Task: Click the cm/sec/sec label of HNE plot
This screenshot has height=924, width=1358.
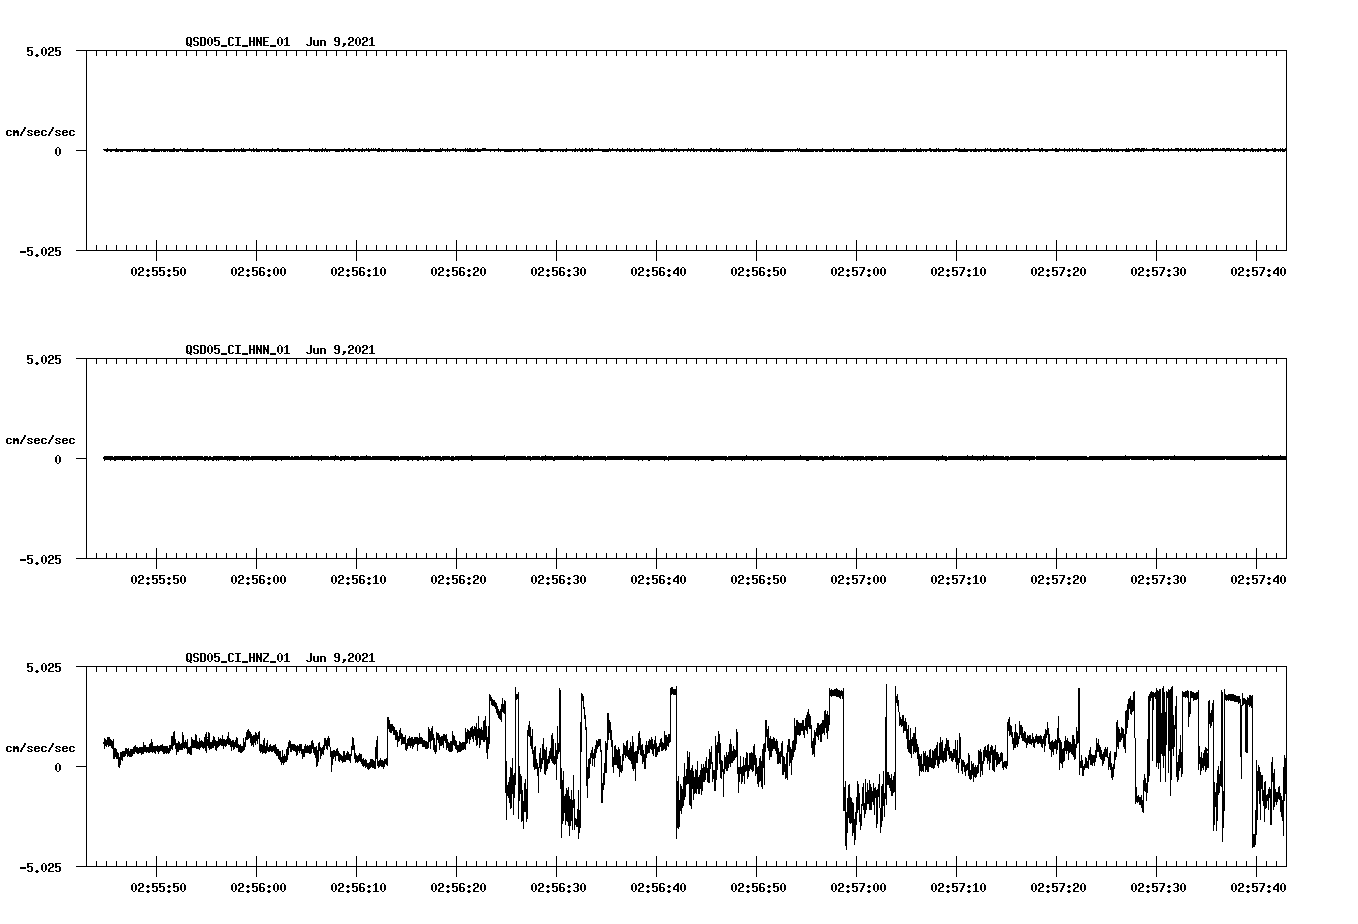Action: tap(40, 132)
